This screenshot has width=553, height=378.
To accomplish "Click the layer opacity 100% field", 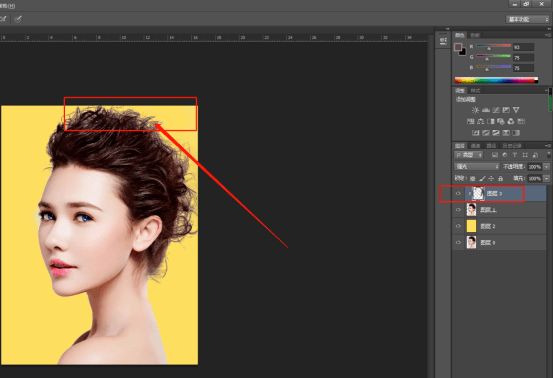I will 535,166.
